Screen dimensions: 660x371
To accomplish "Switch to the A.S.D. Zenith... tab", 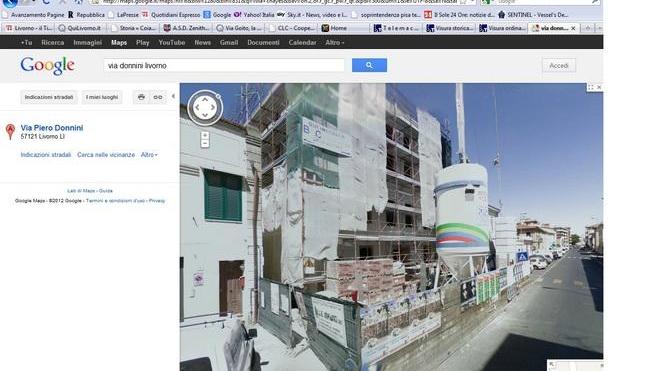I will click(186, 28).
